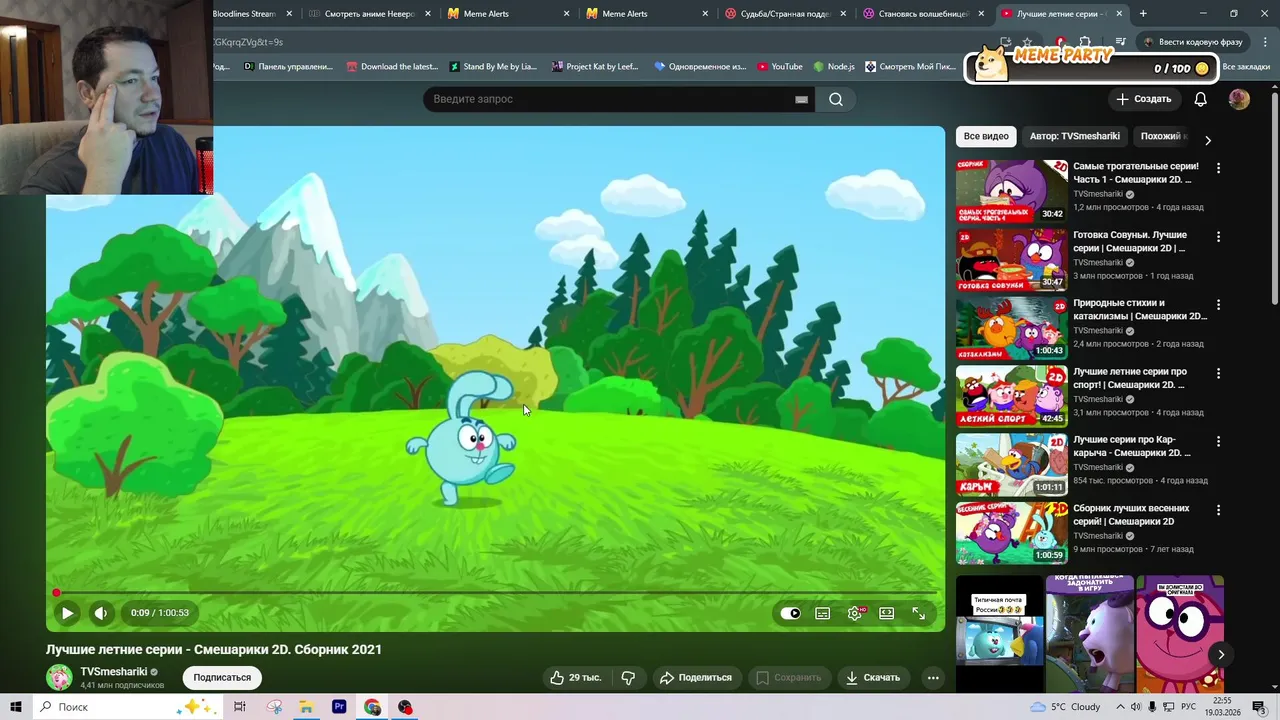Open options for Готовка Совуньи video
The width and height of the screenshot is (1280, 720).
[1218, 237]
